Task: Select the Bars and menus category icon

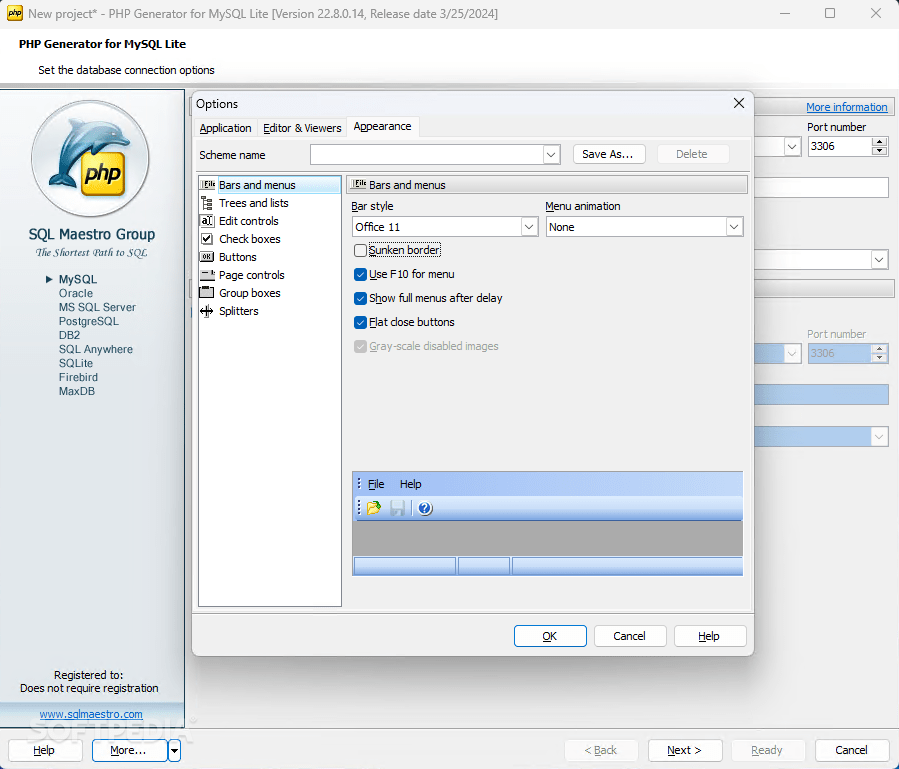Action: pyautogui.click(x=208, y=185)
